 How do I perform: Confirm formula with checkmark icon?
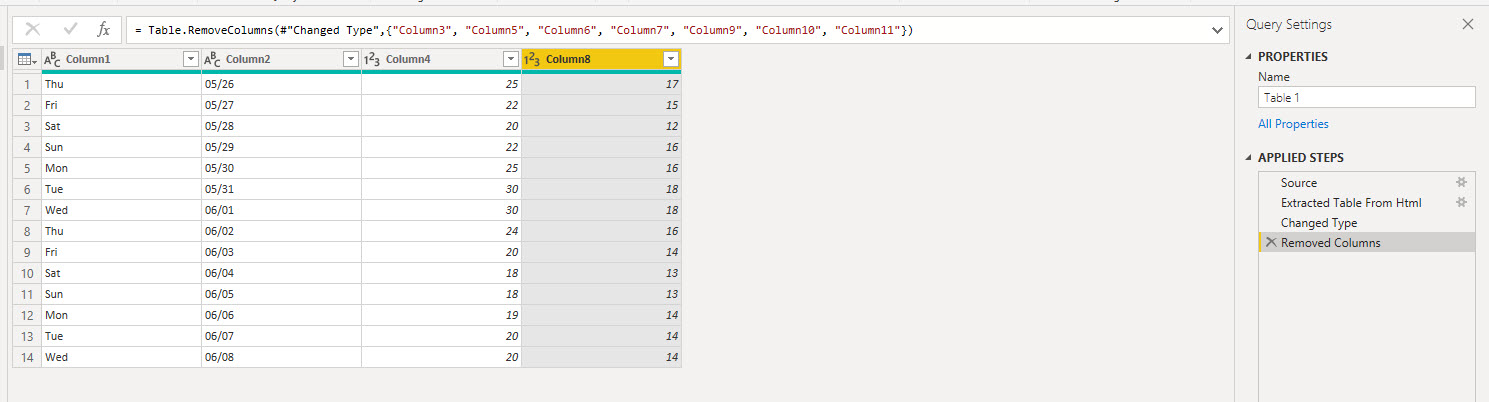click(70, 30)
